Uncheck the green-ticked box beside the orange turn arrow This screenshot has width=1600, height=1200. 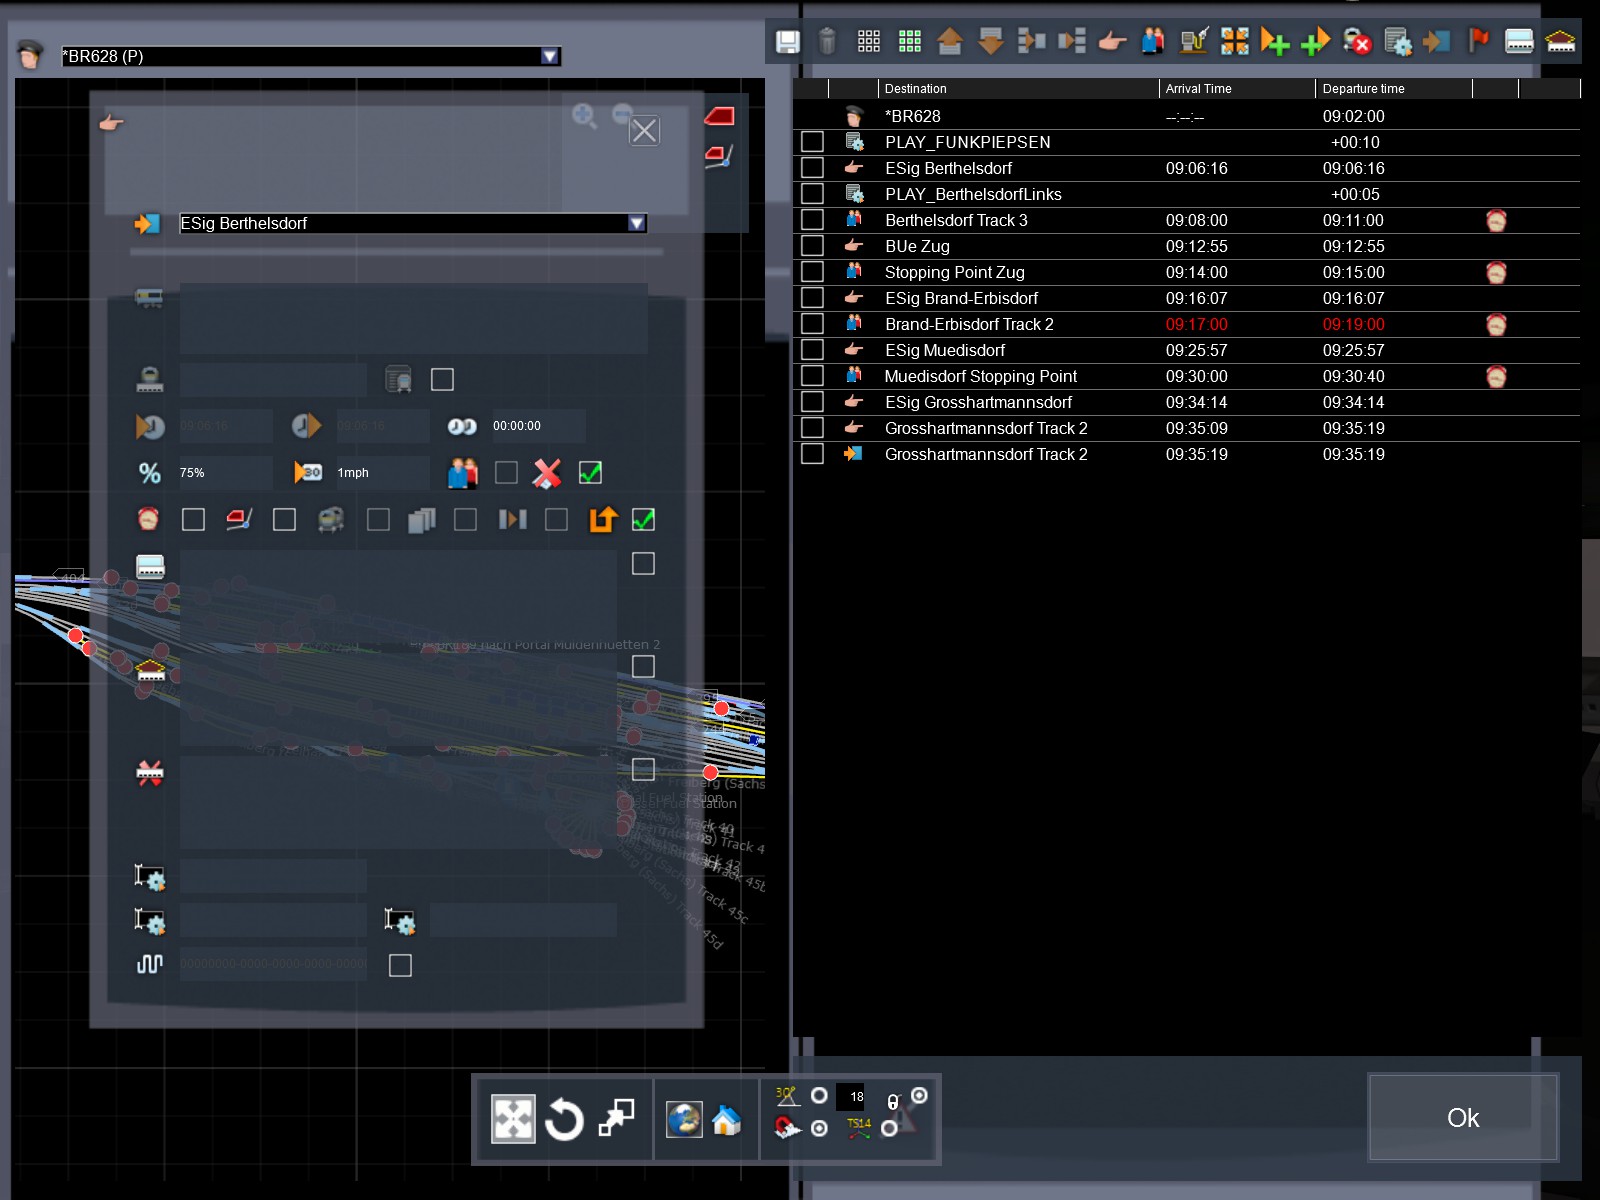click(x=644, y=520)
